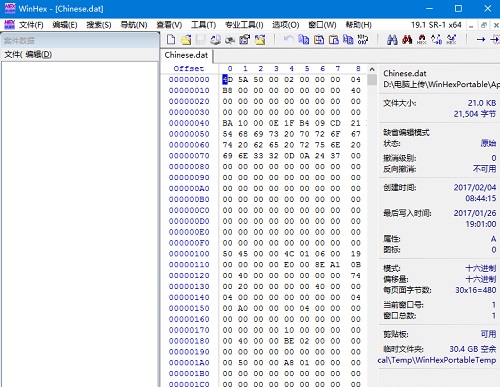The height and width of the screenshot is (387, 500).
Task: Open the 查看(V) menu
Action: click(169, 25)
